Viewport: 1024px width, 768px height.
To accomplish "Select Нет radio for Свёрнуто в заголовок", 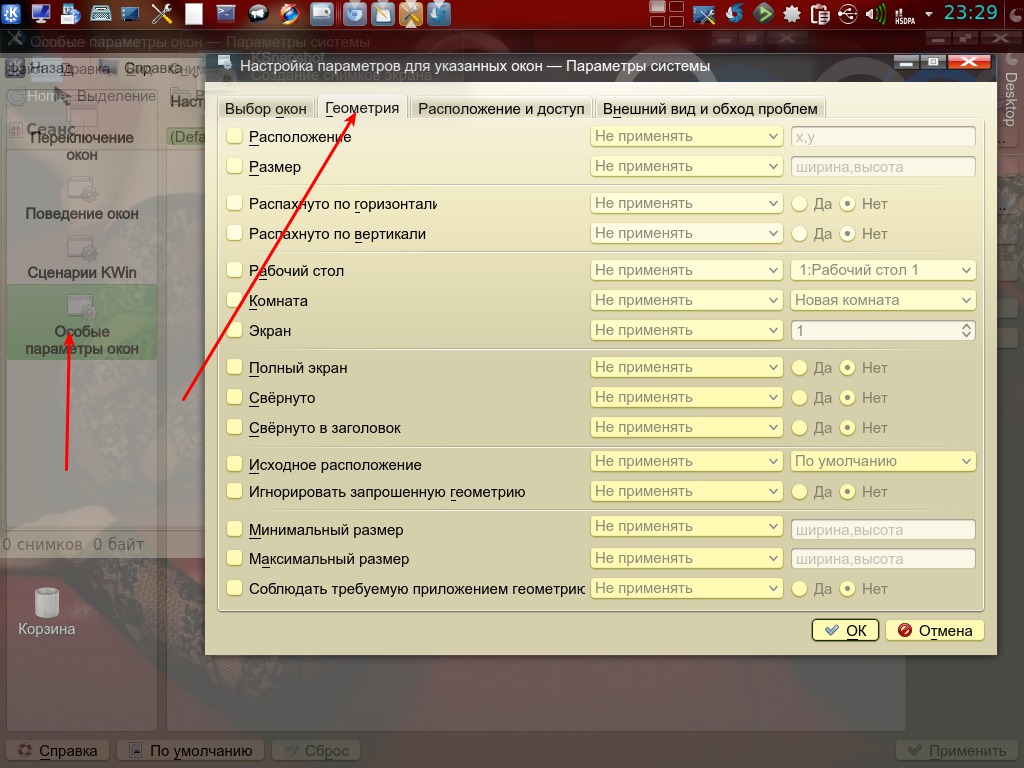I will click(848, 428).
